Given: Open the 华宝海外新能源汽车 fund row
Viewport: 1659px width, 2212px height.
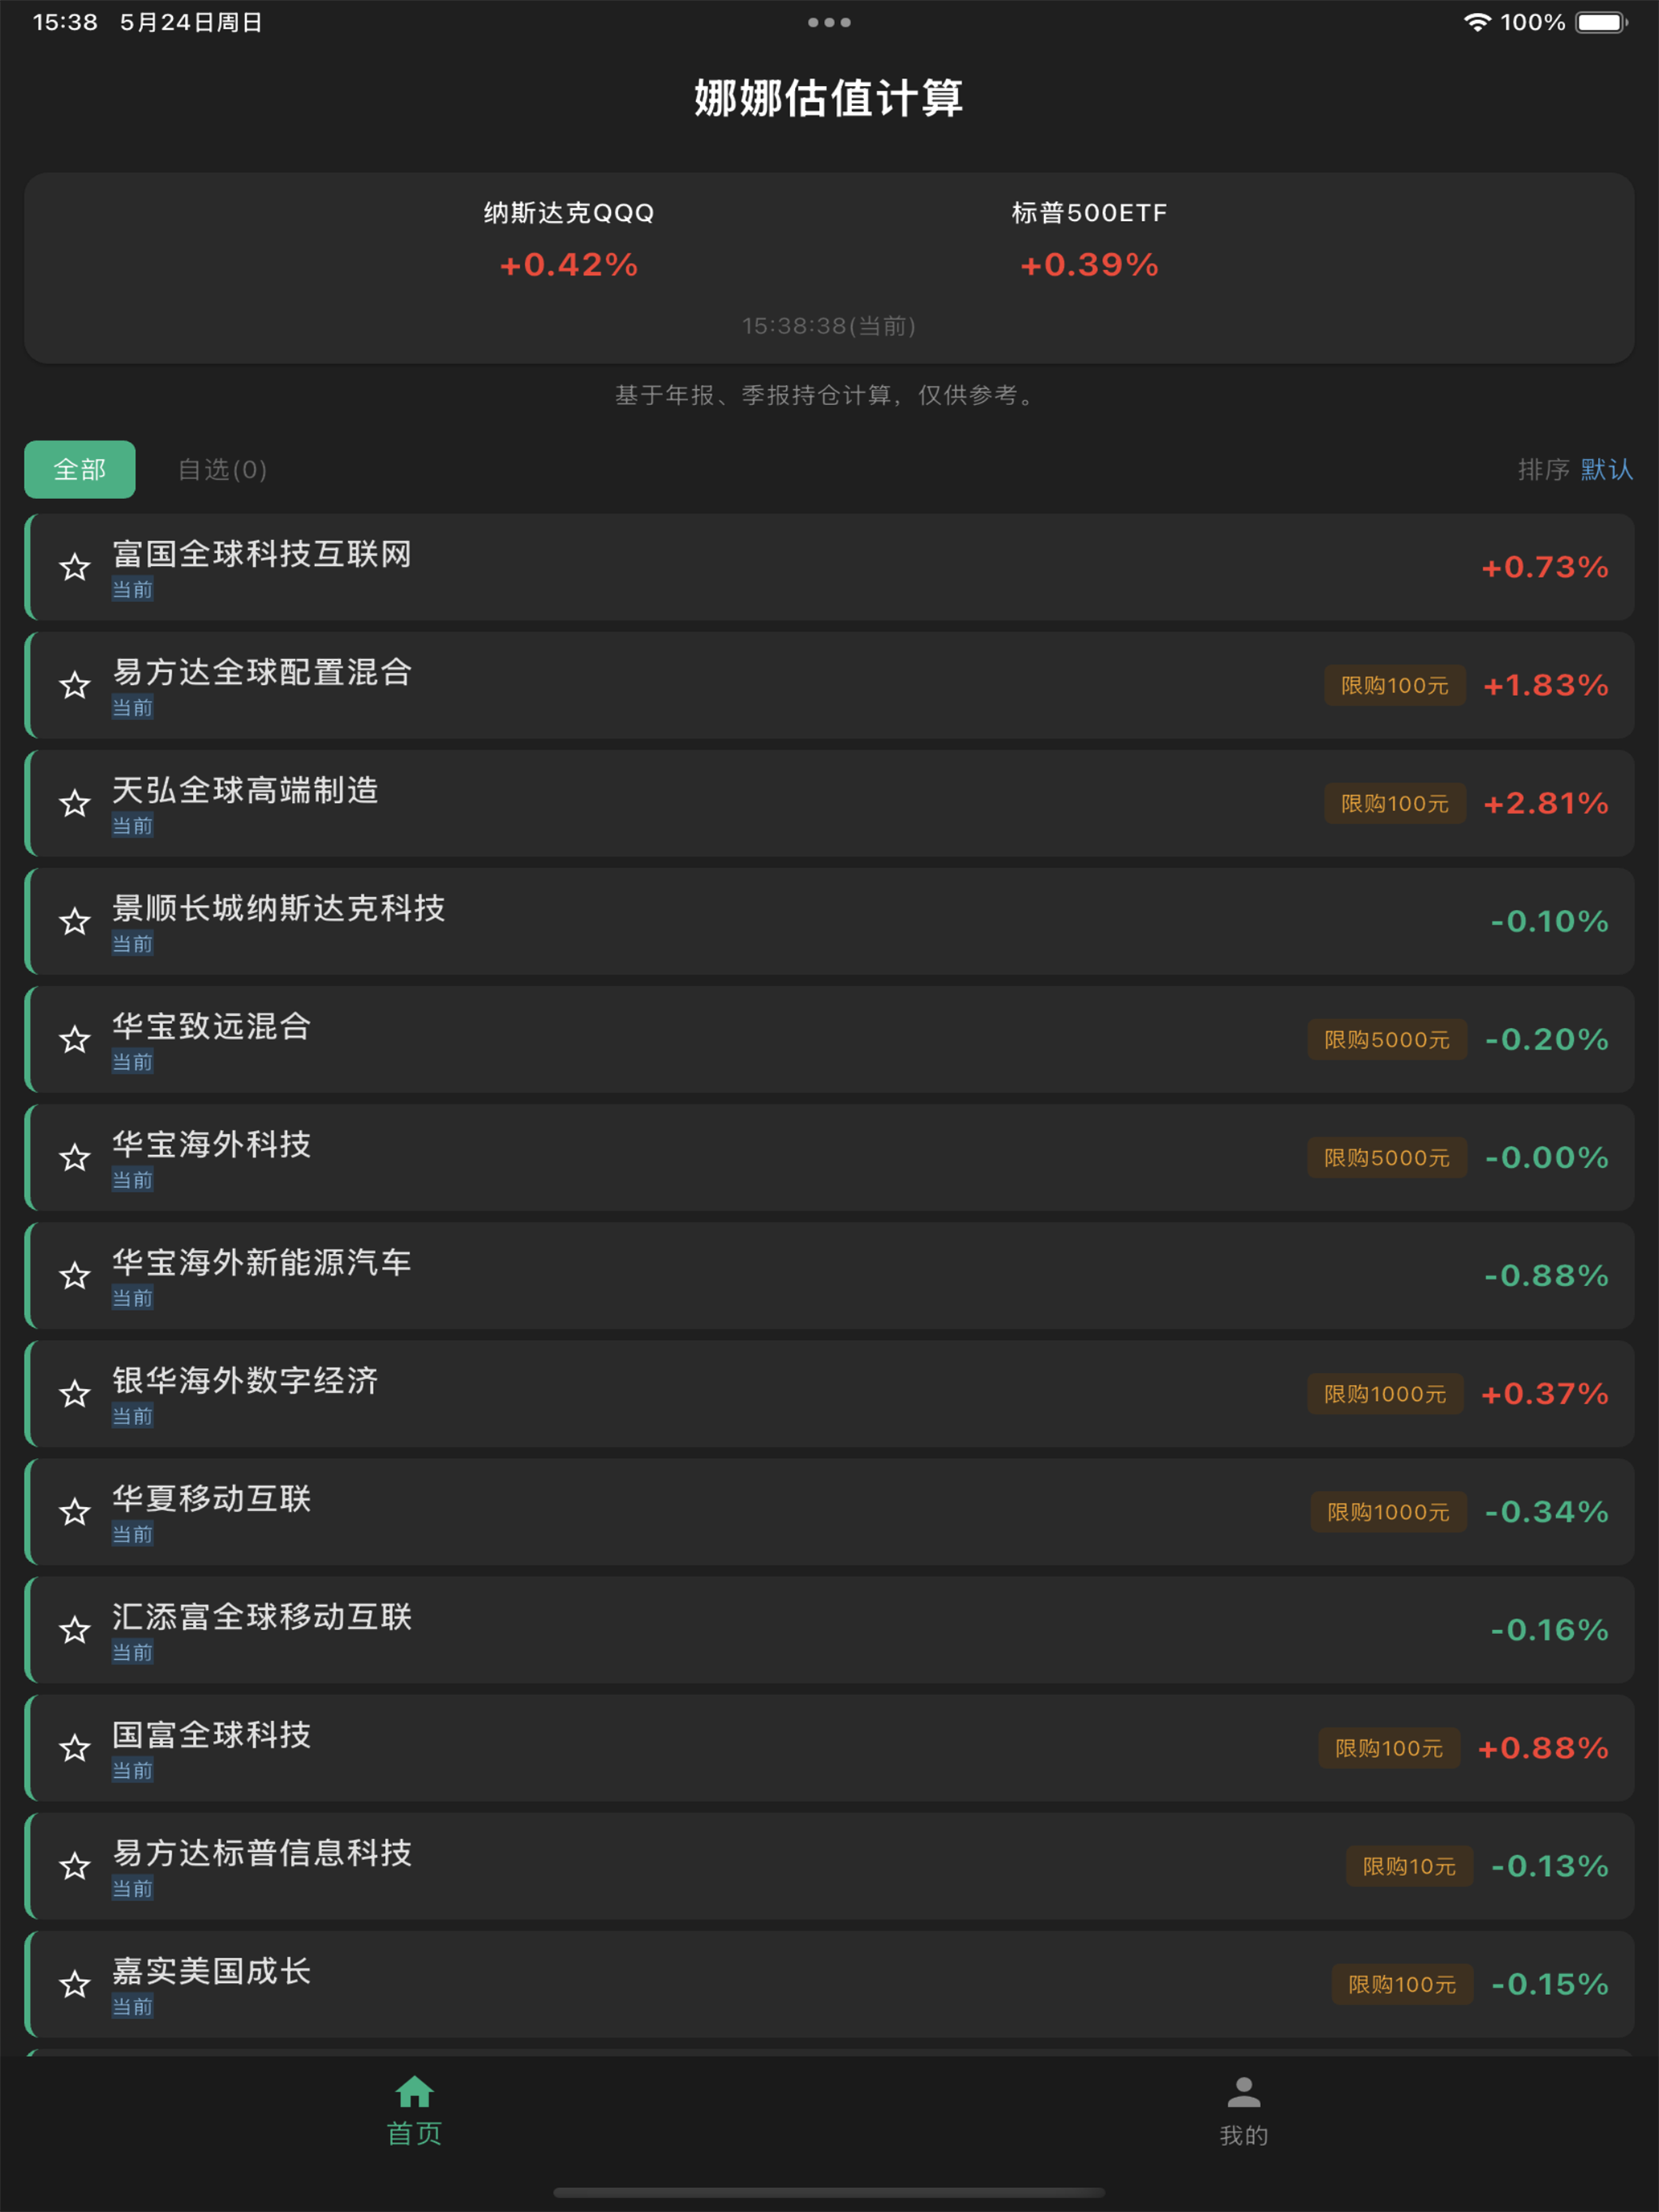Looking at the screenshot, I should pyautogui.click(x=829, y=1275).
